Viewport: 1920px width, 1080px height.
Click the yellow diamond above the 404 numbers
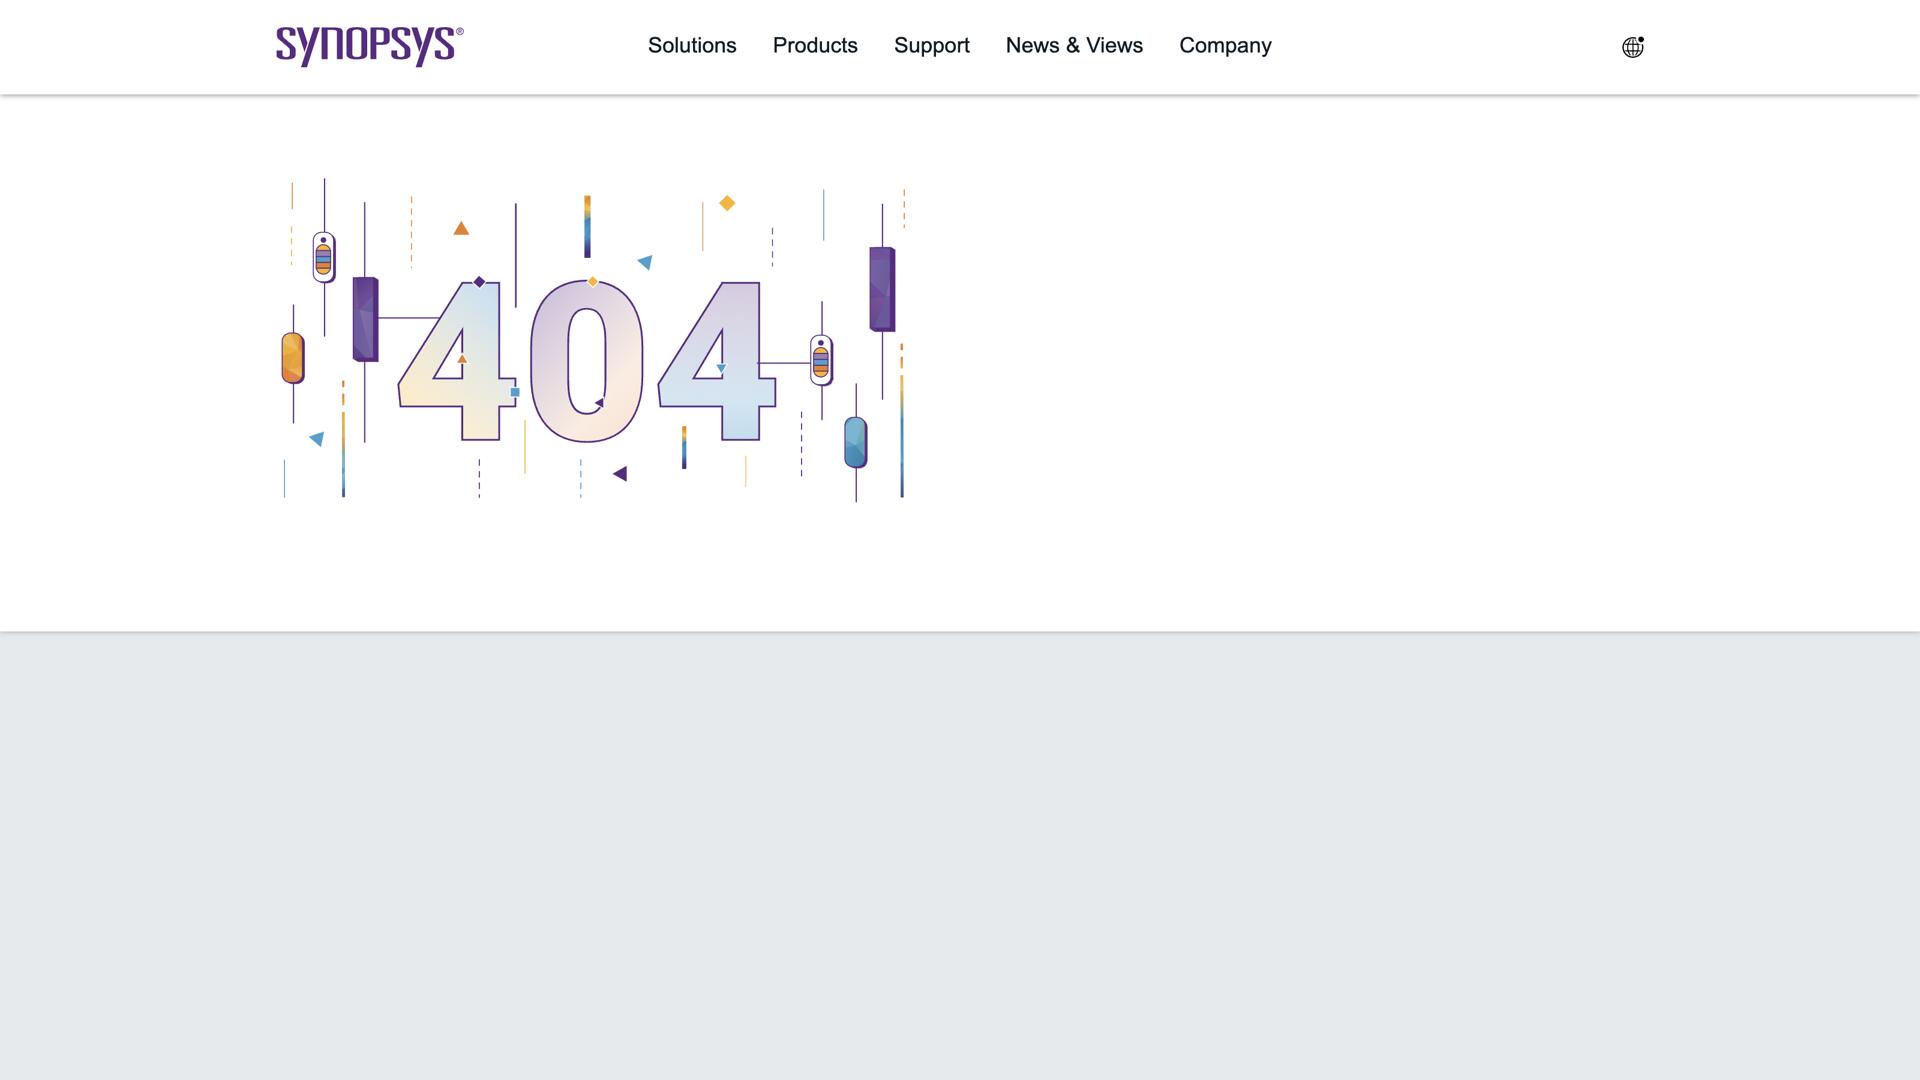point(727,202)
